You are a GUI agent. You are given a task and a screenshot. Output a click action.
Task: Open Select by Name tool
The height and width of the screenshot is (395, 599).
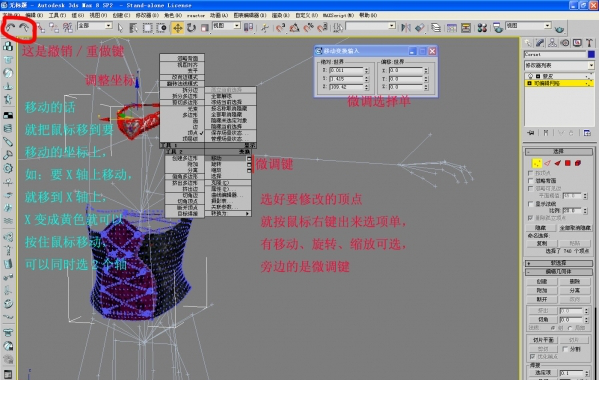point(133,28)
